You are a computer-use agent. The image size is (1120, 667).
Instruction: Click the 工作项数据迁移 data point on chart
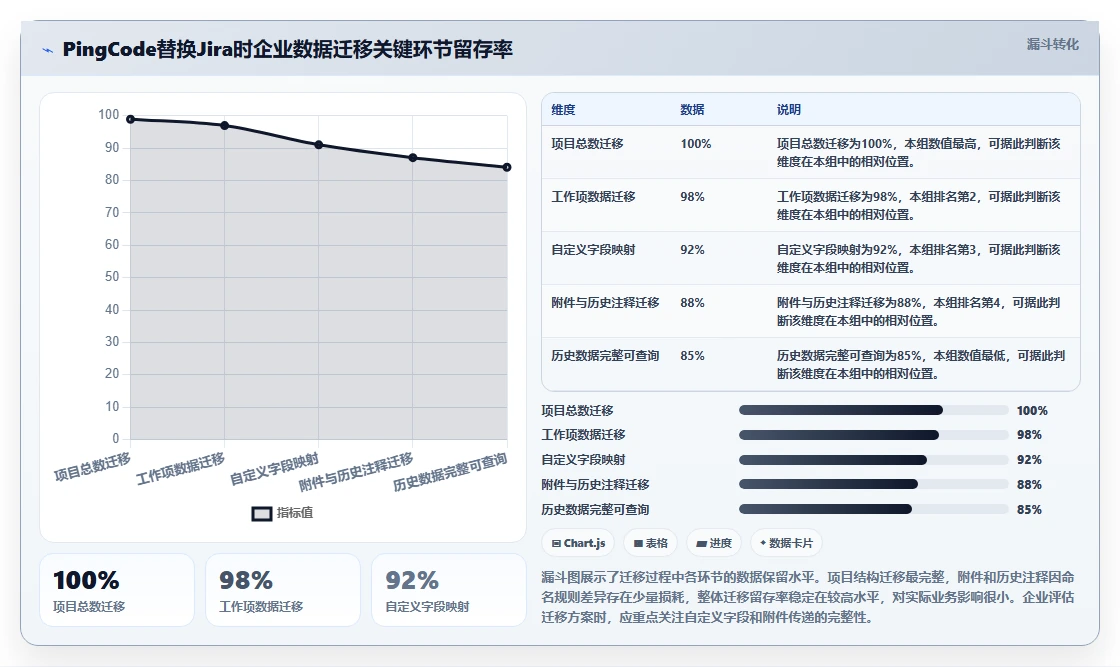click(224, 126)
